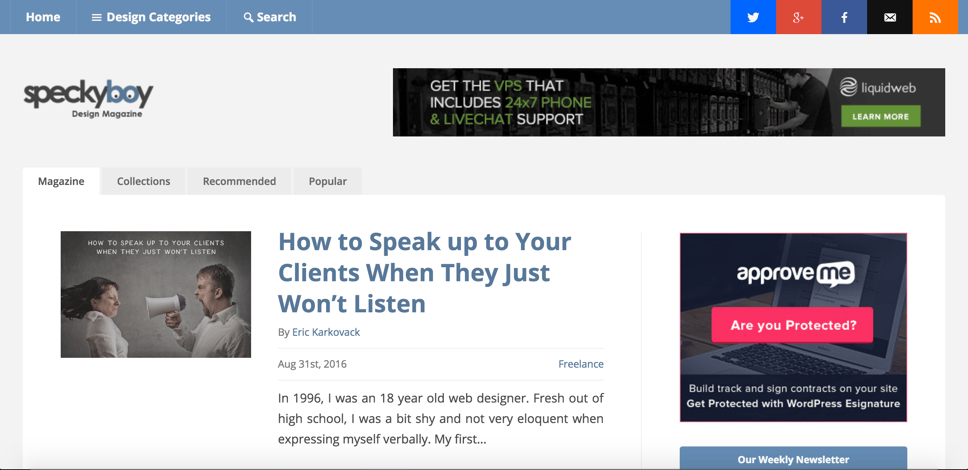Image resolution: width=968 pixels, height=470 pixels.
Task: Click the Speckyboy Design Magazine logo
Action: 88,99
